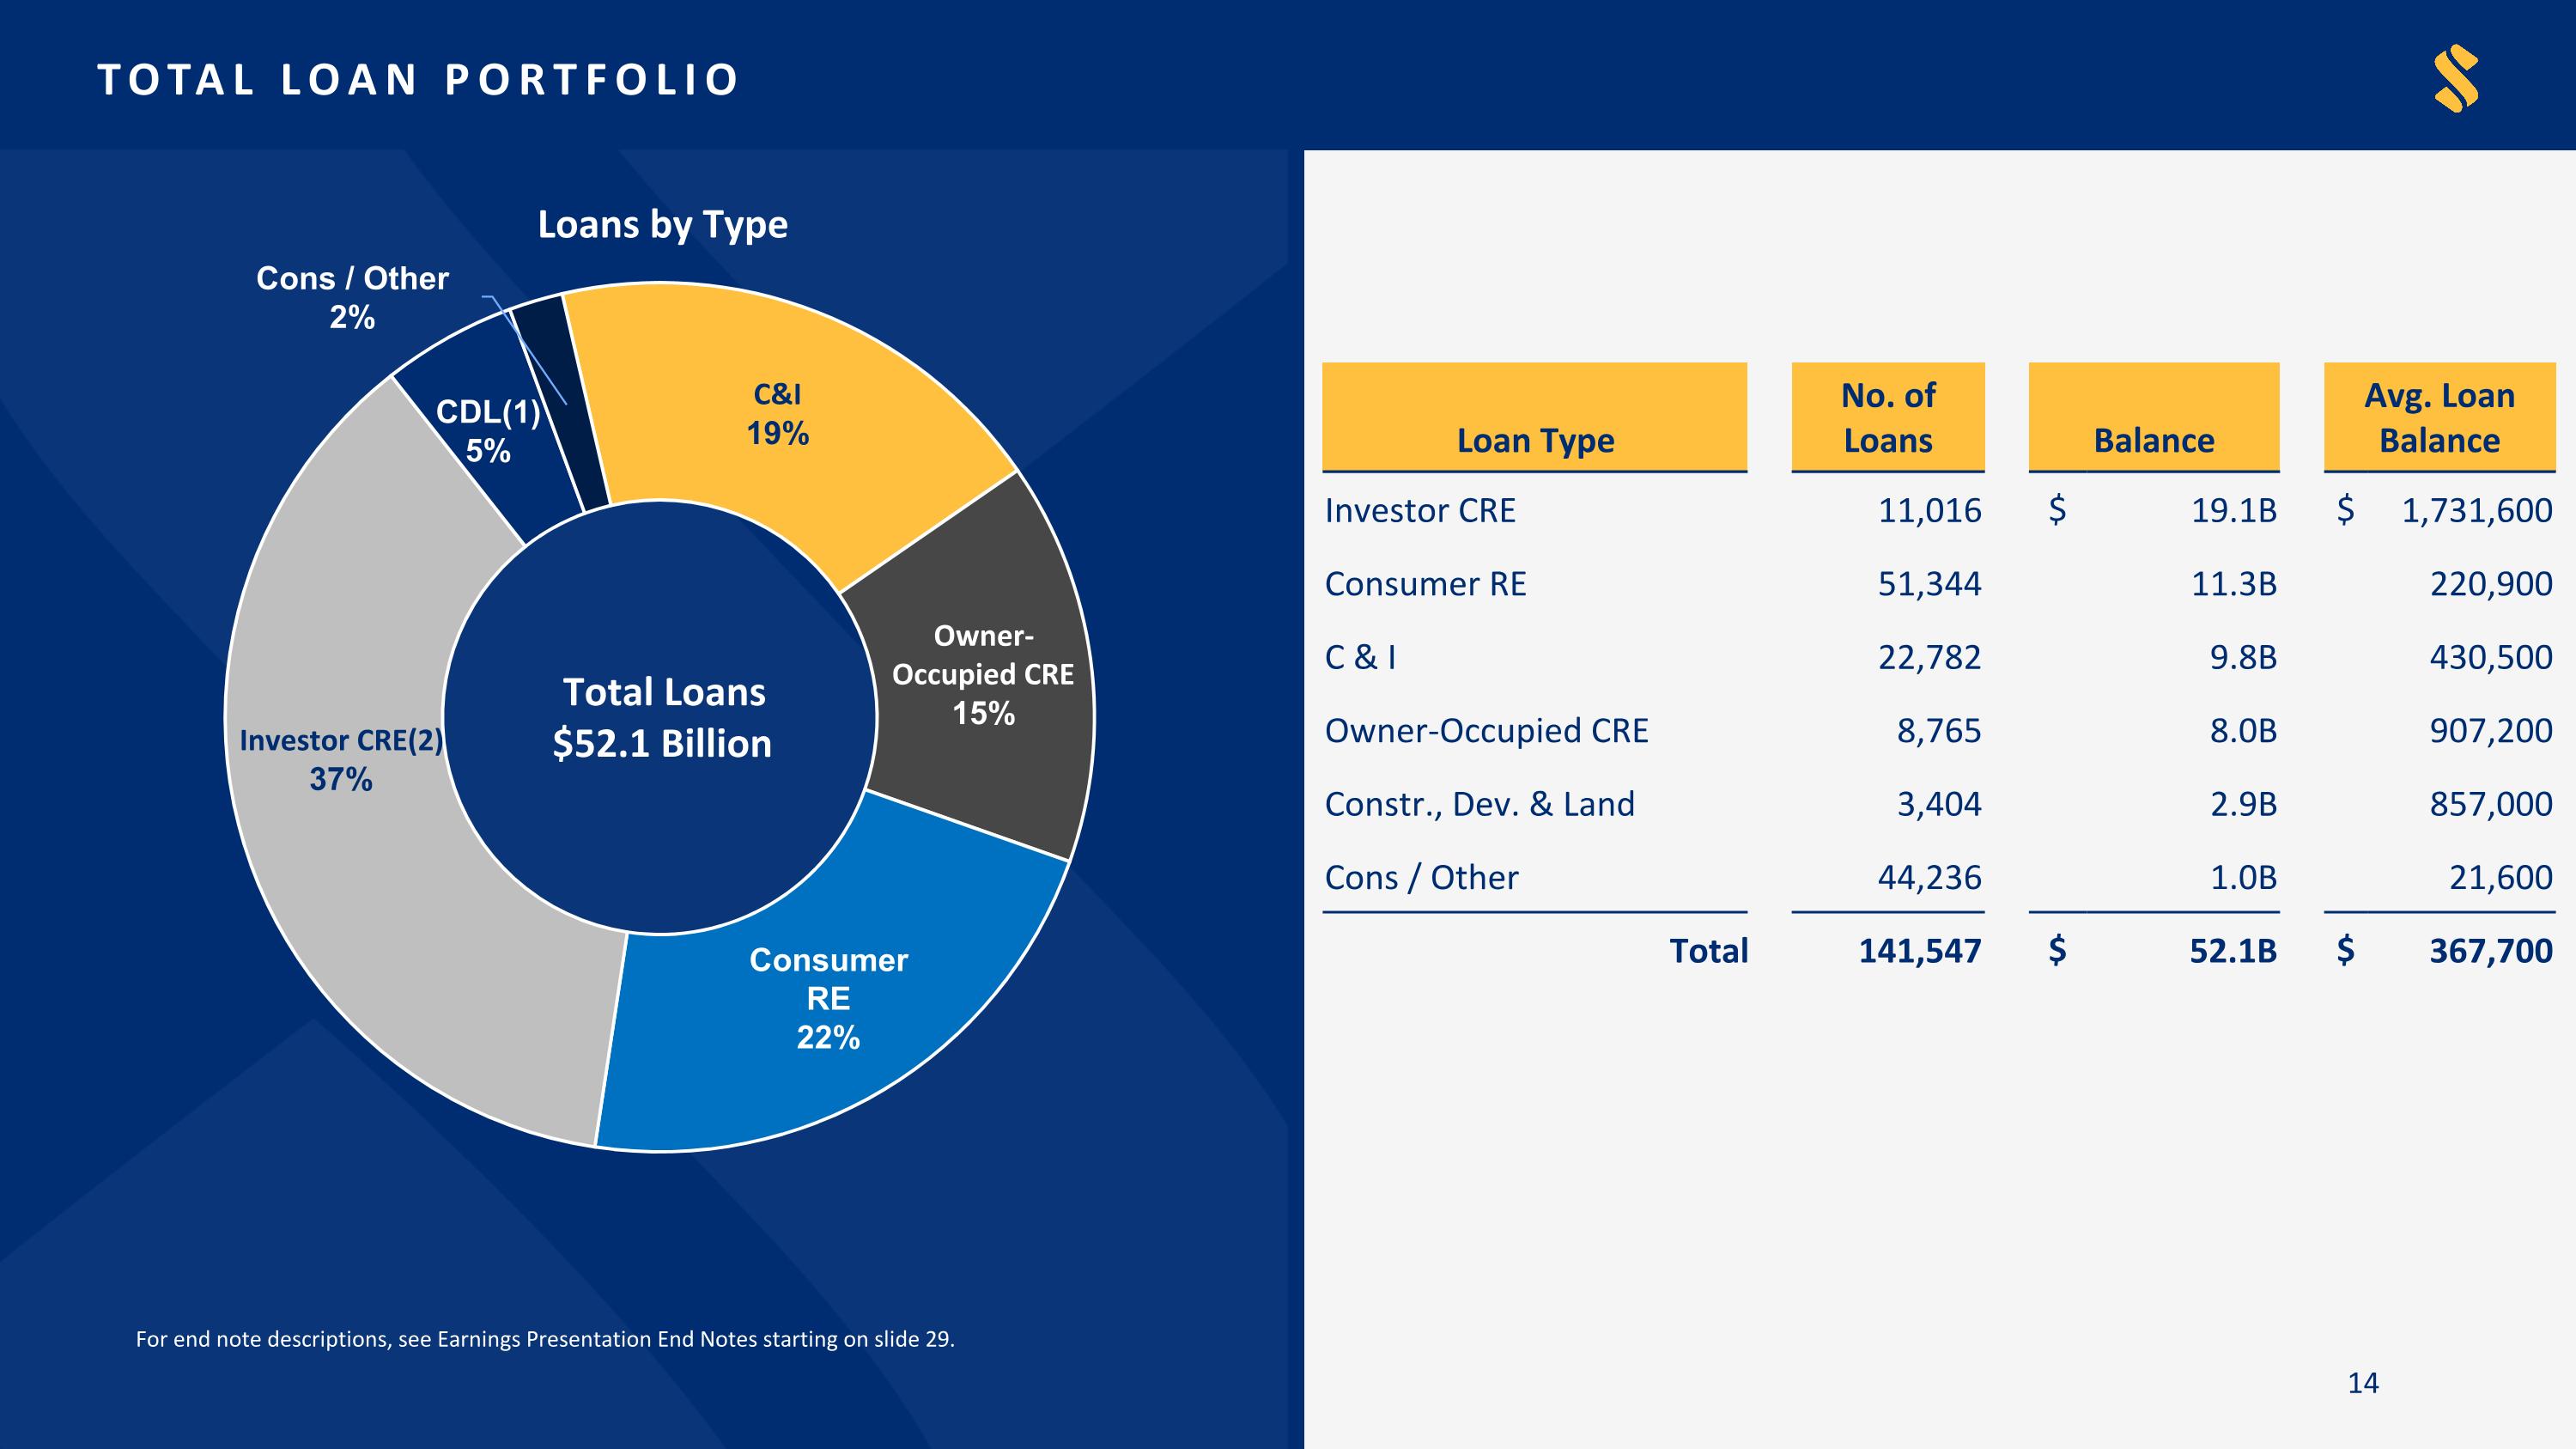This screenshot has width=2576, height=1449.
Task: Select the Consumer RE row label
Action: (1425, 584)
